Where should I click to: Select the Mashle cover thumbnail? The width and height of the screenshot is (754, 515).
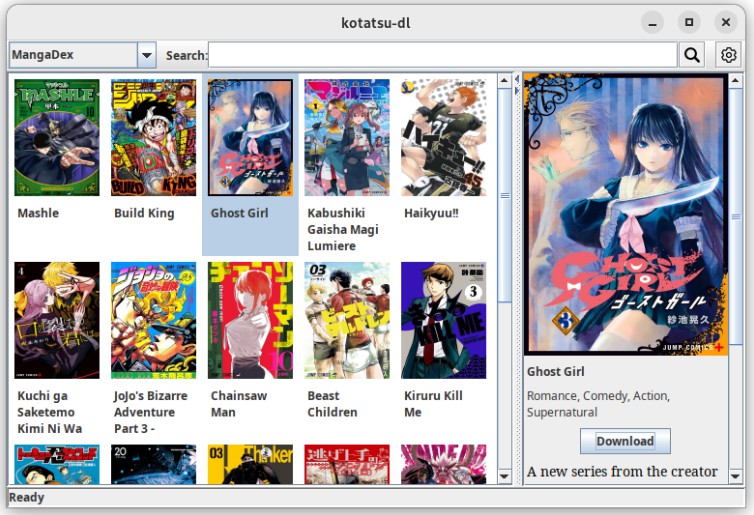[57, 138]
